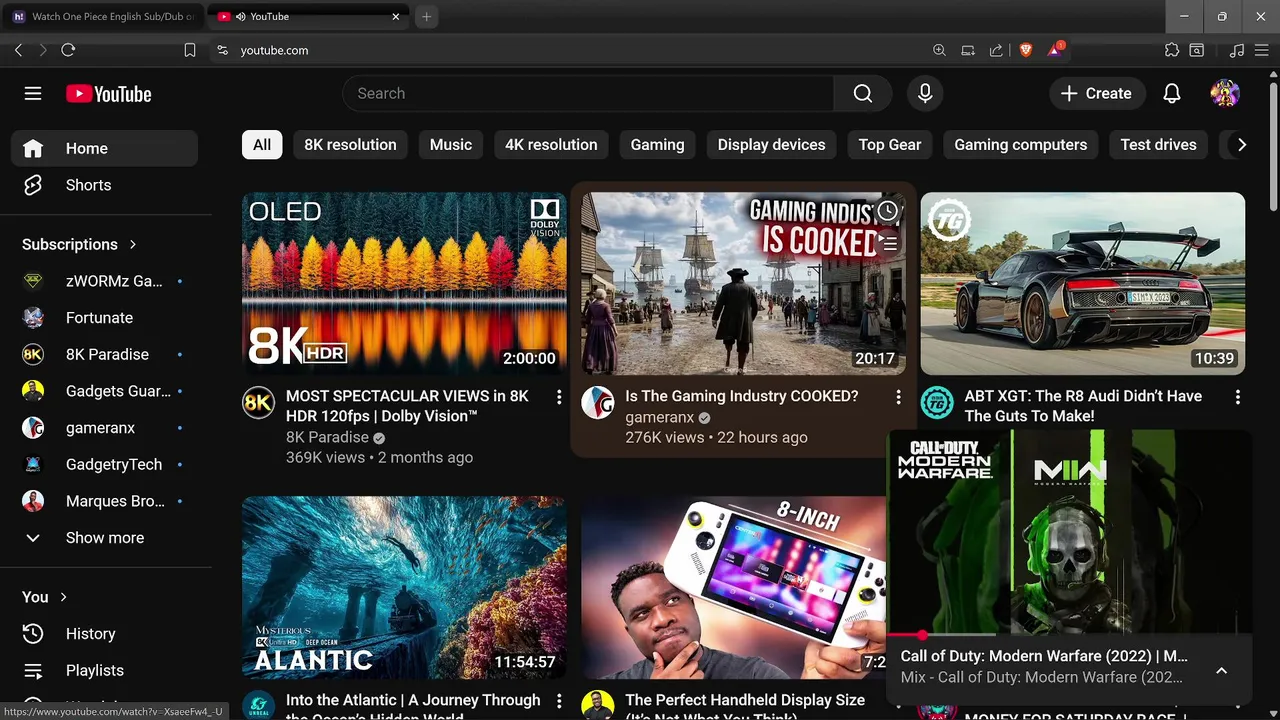Click the YouTube search input field

point(588,93)
